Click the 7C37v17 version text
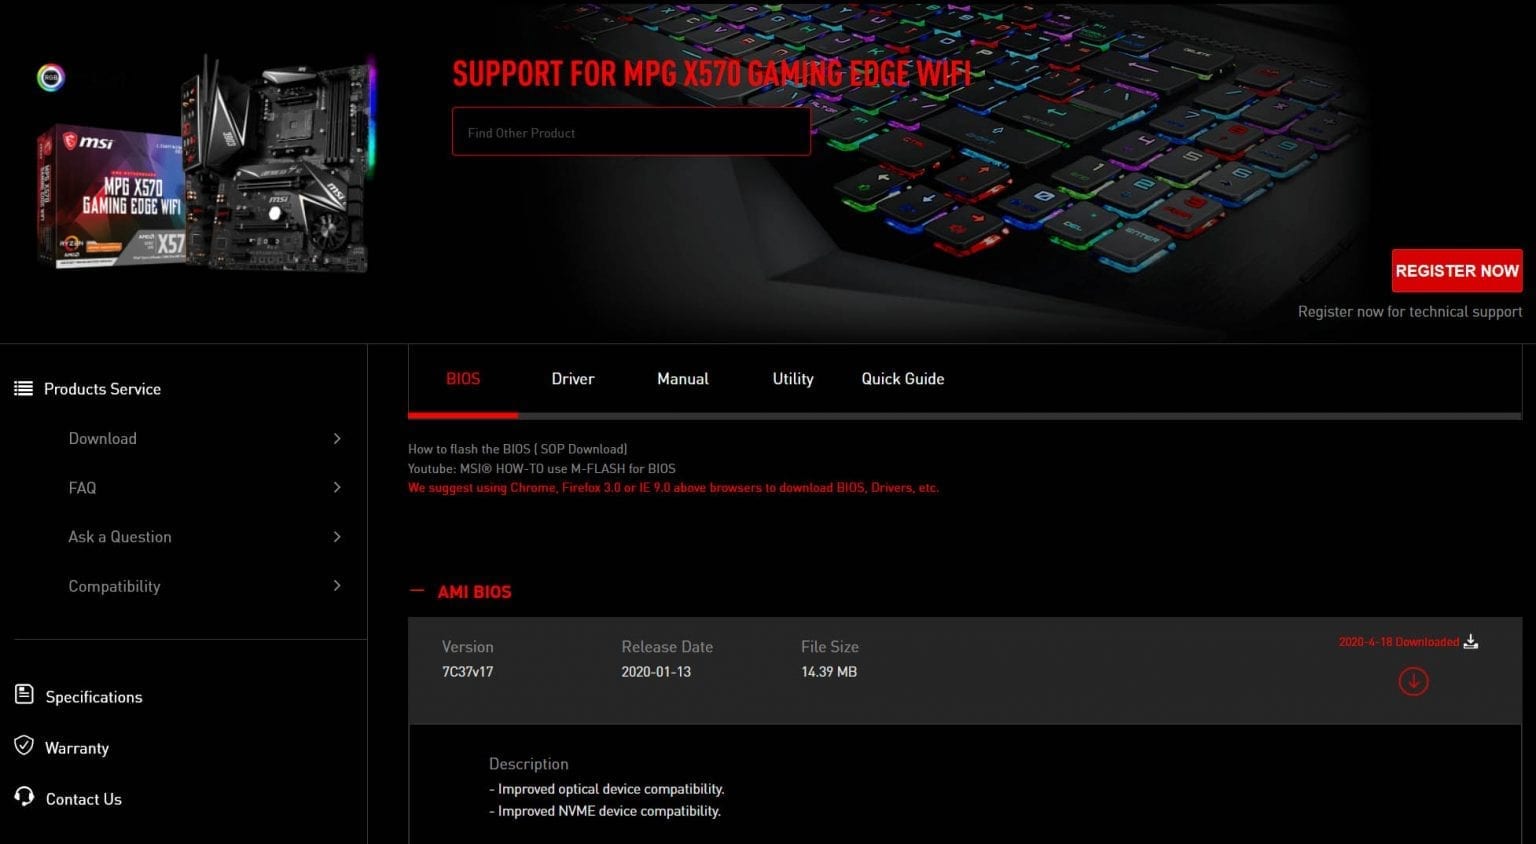The width and height of the screenshot is (1536, 844). pos(467,672)
